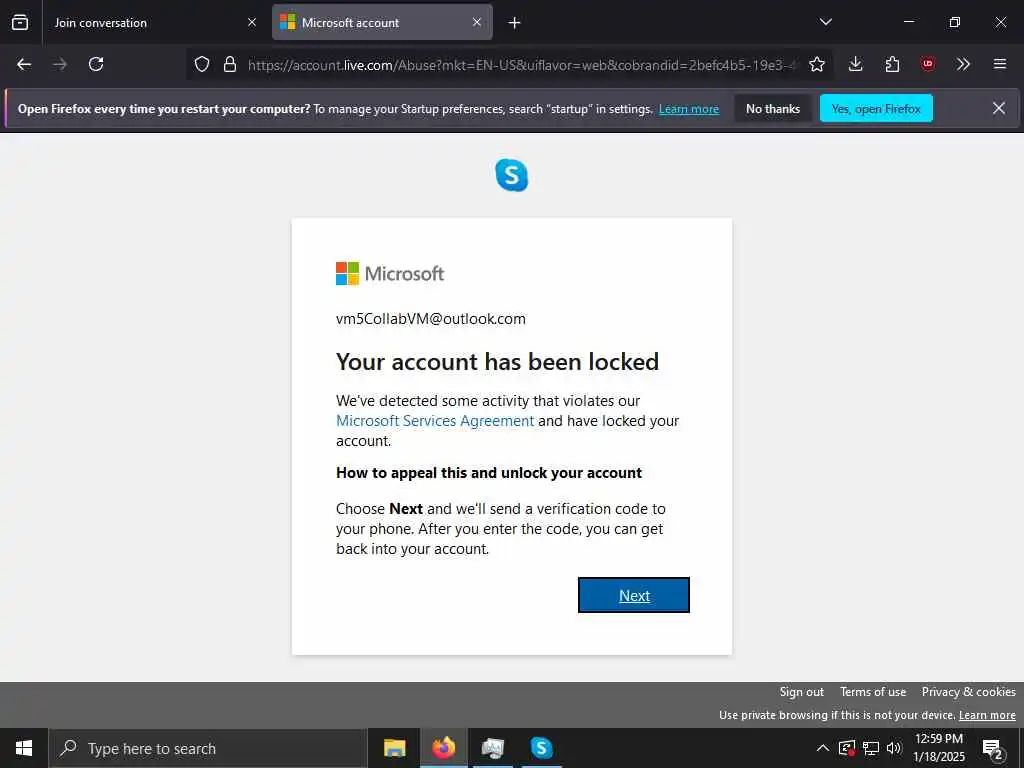Open the taskbar app beside Firefox
The height and width of the screenshot is (768, 1024).
(492, 748)
